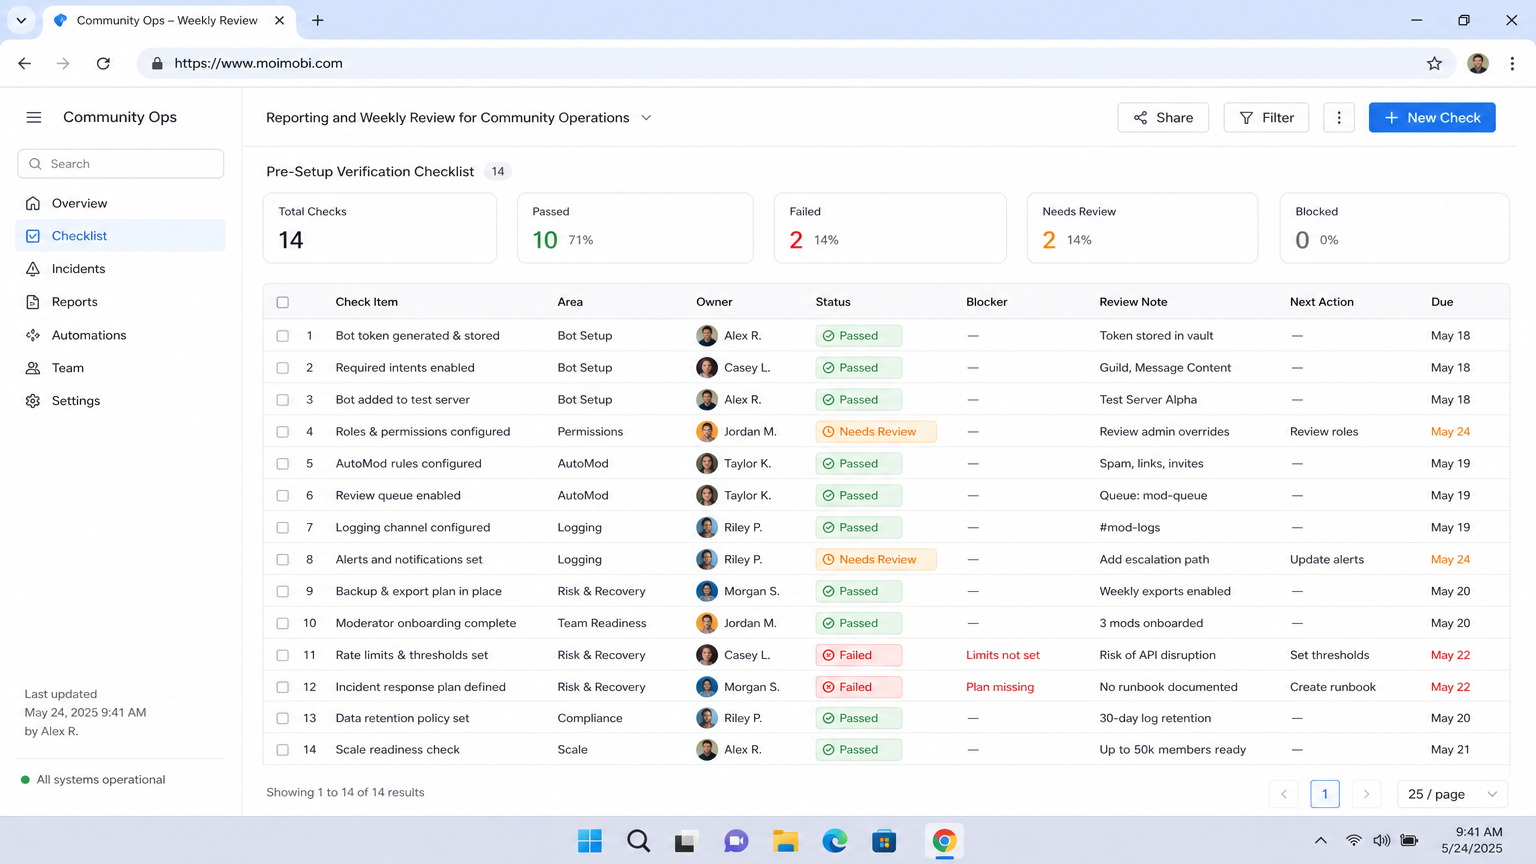The height and width of the screenshot is (864, 1536).
Task: Click "Create runbook" next action
Action: [x=1333, y=687]
